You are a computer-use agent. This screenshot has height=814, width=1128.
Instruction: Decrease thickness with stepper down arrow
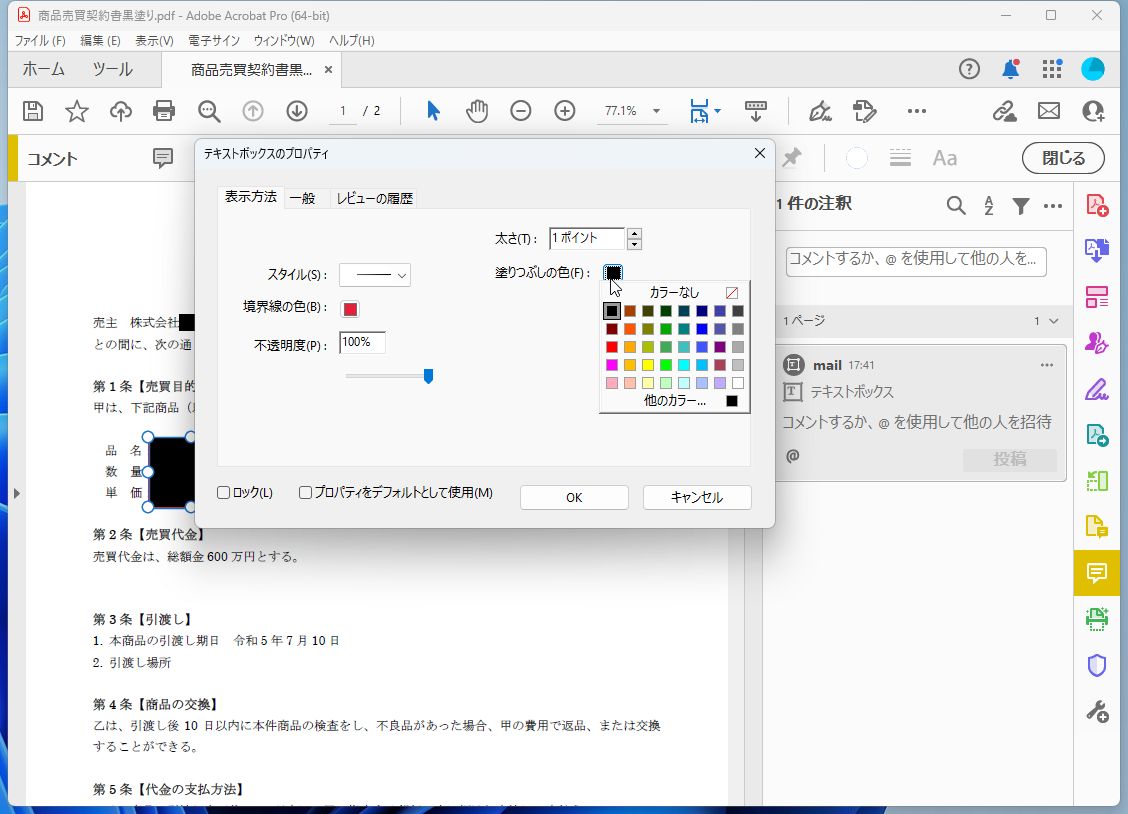tap(634, 244)
